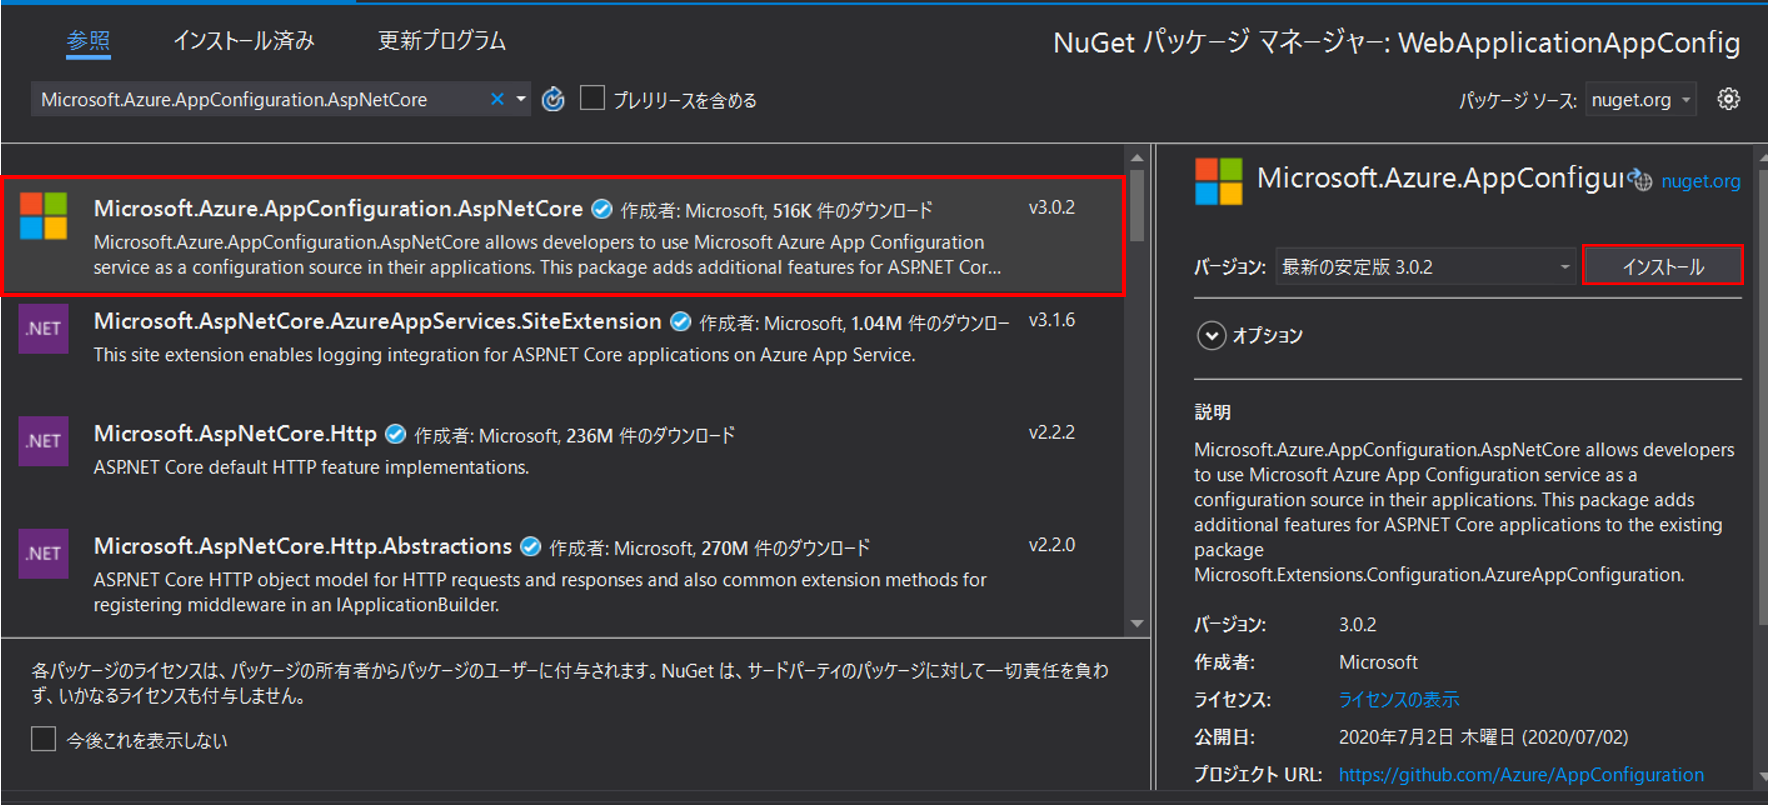Click the package list scrollbar thumb
Screen dimensions: 1768x805
pos(1137,206)
